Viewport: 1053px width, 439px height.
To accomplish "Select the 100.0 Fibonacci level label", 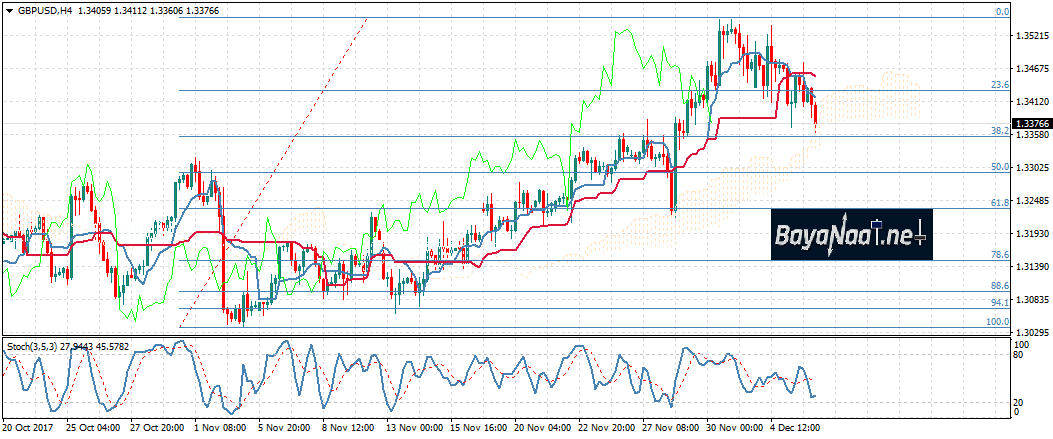I will click(997, 322).
